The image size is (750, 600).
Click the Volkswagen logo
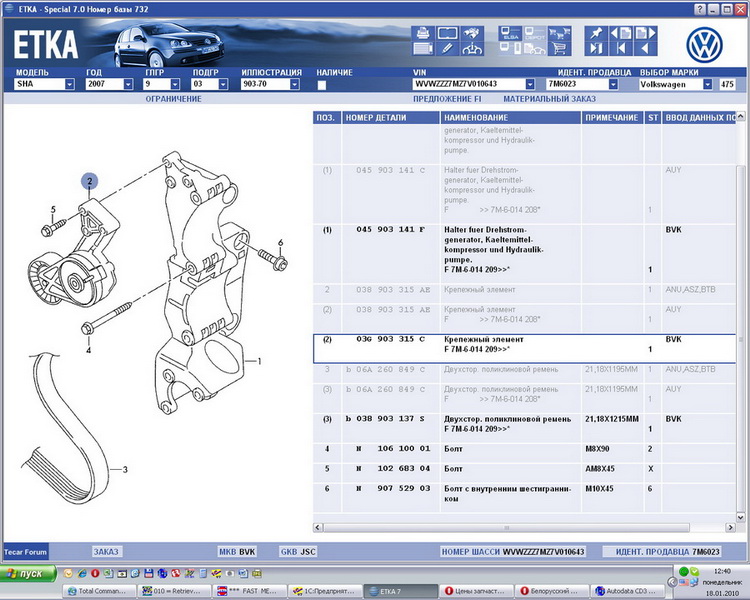point(704,44)
